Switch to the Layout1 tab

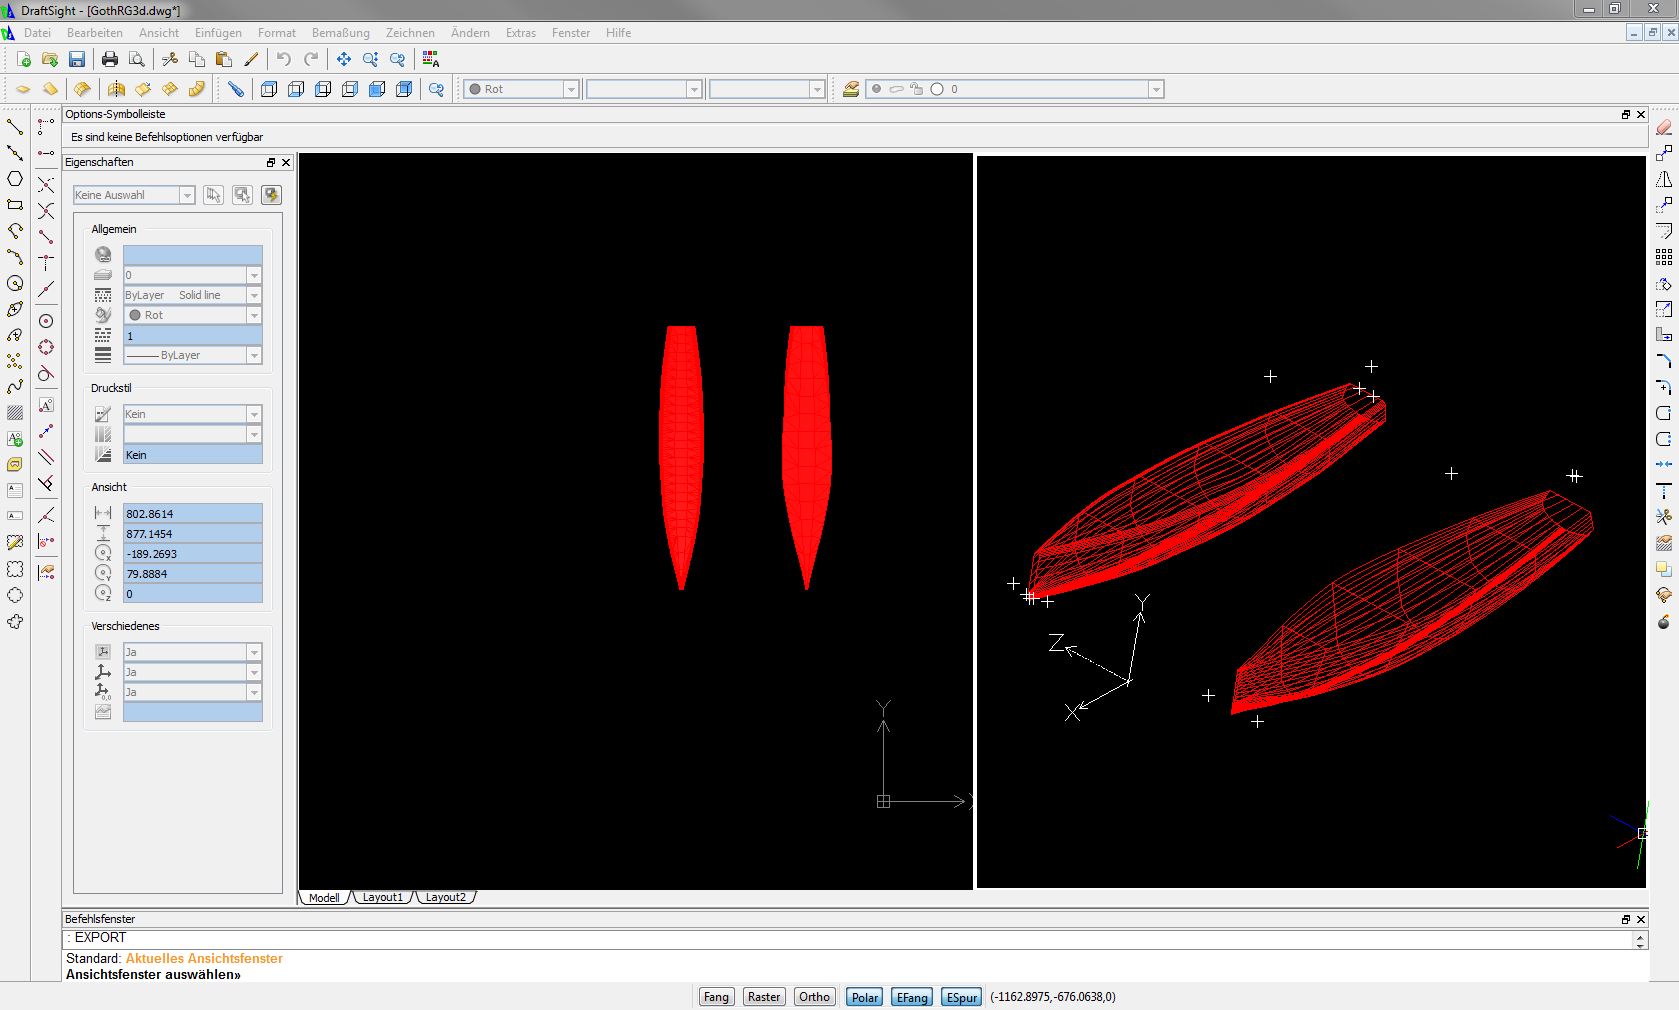click(x=382, y=898)
